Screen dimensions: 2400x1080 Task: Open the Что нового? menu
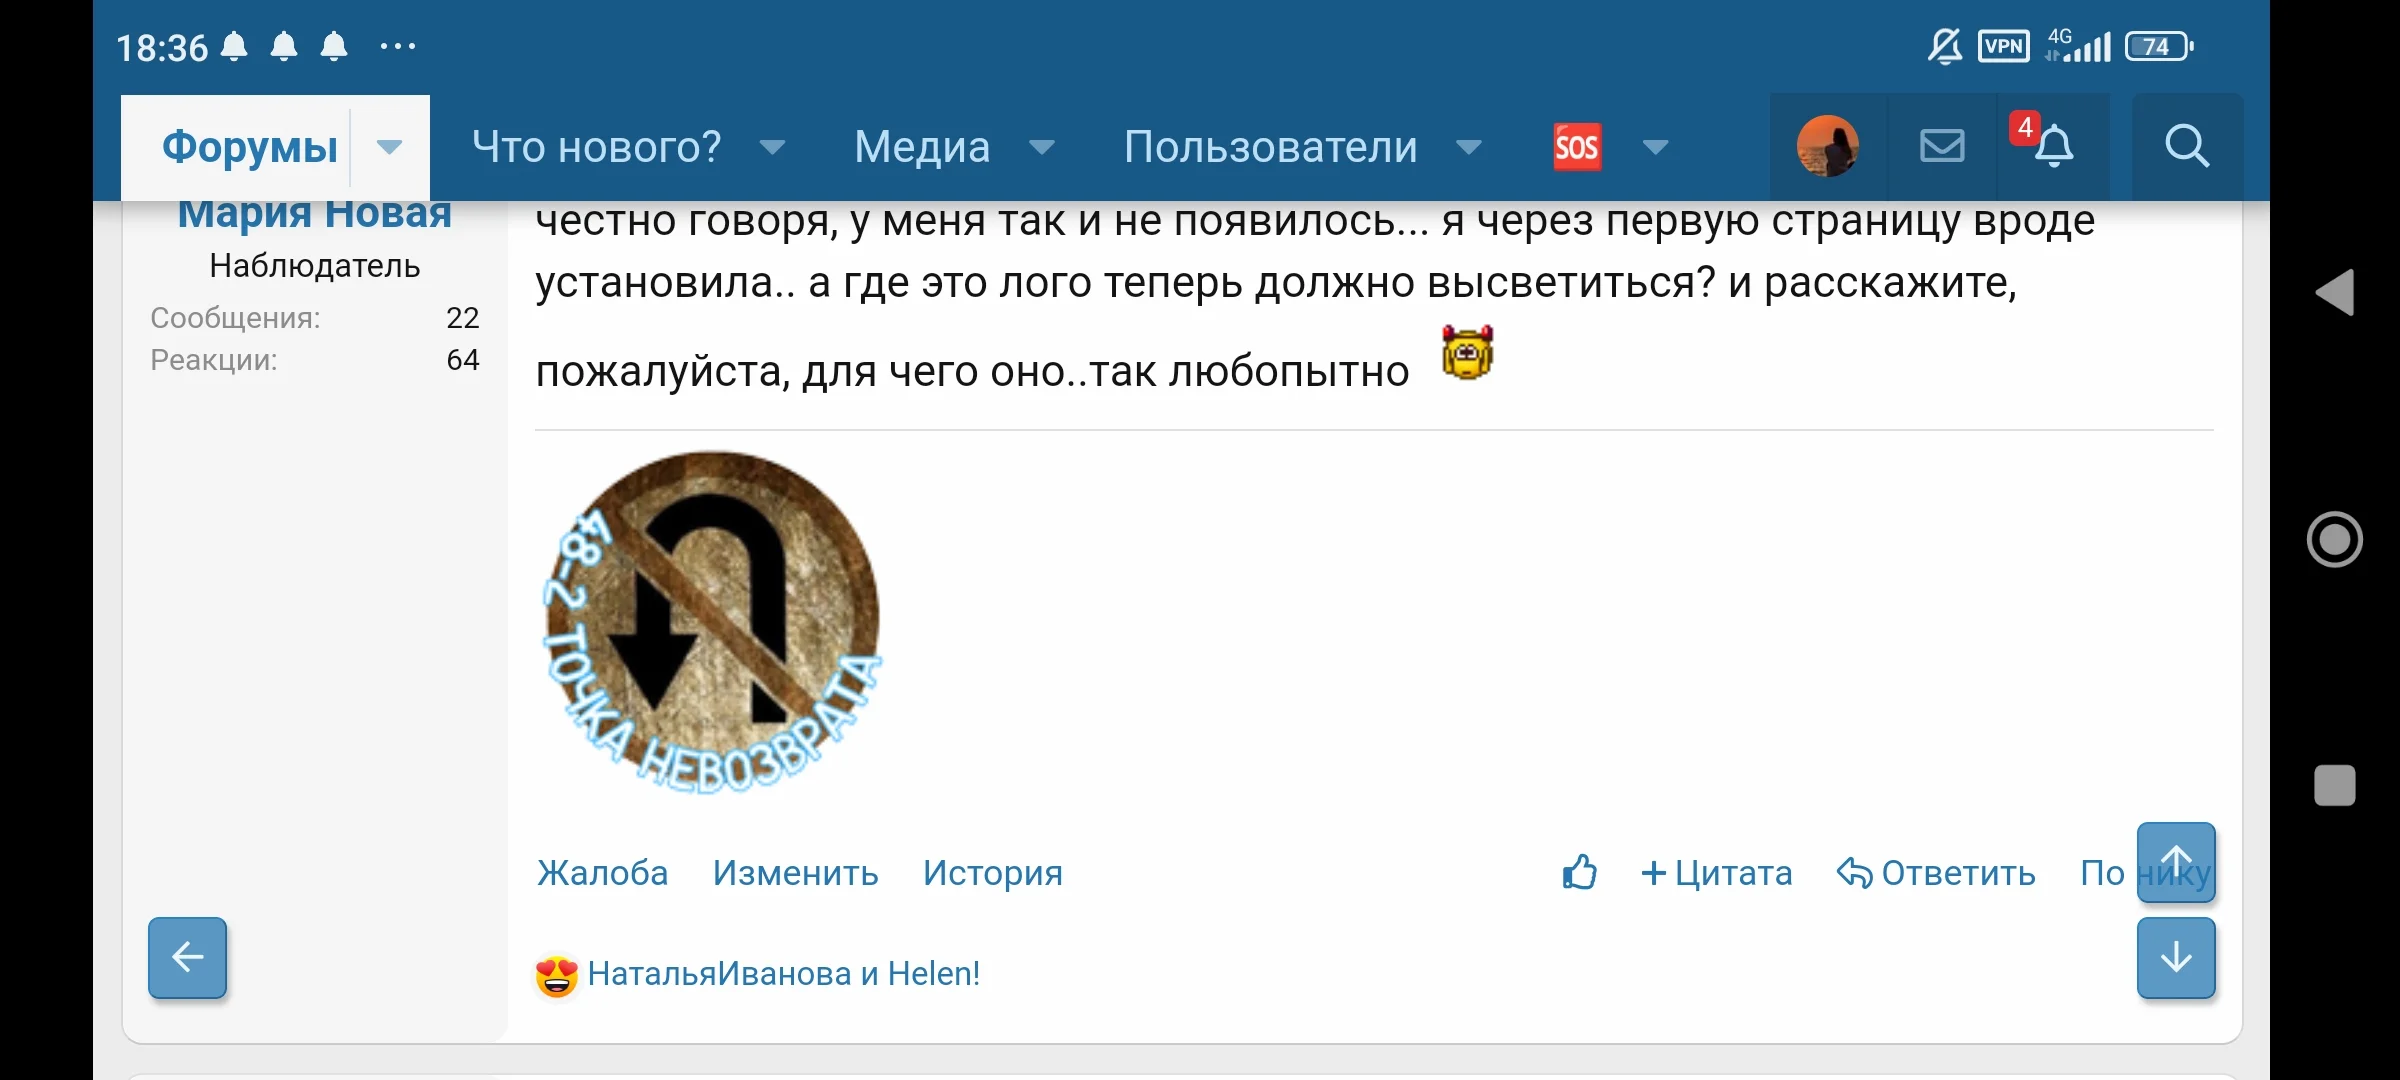coord(597,146)
